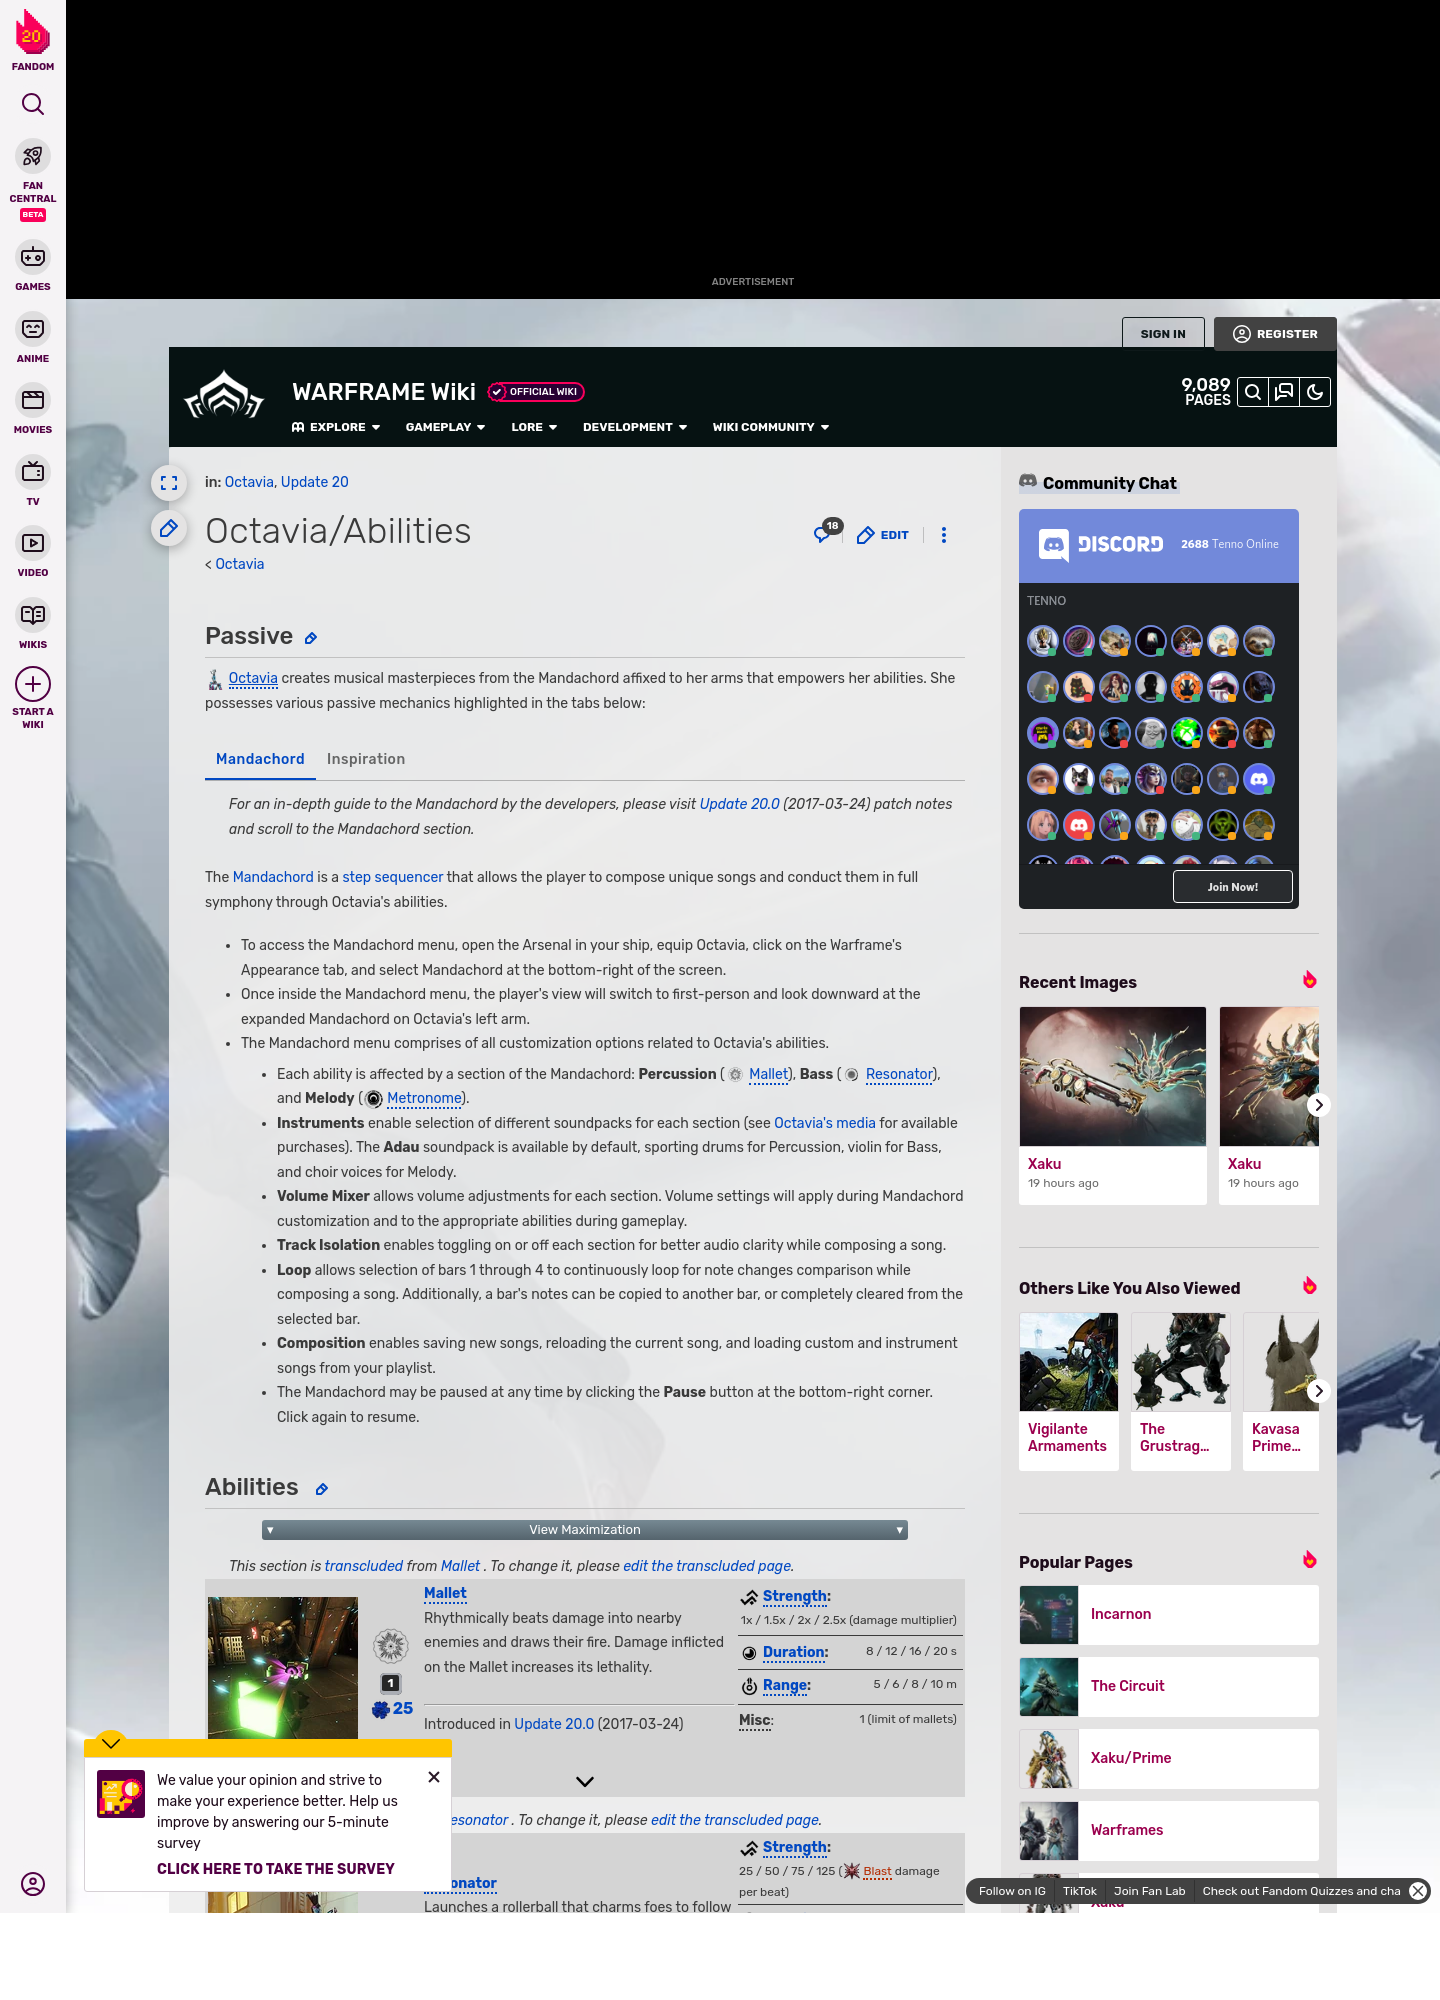Open the Xaku/Prime popular page

click(x=1169, y=1758)
